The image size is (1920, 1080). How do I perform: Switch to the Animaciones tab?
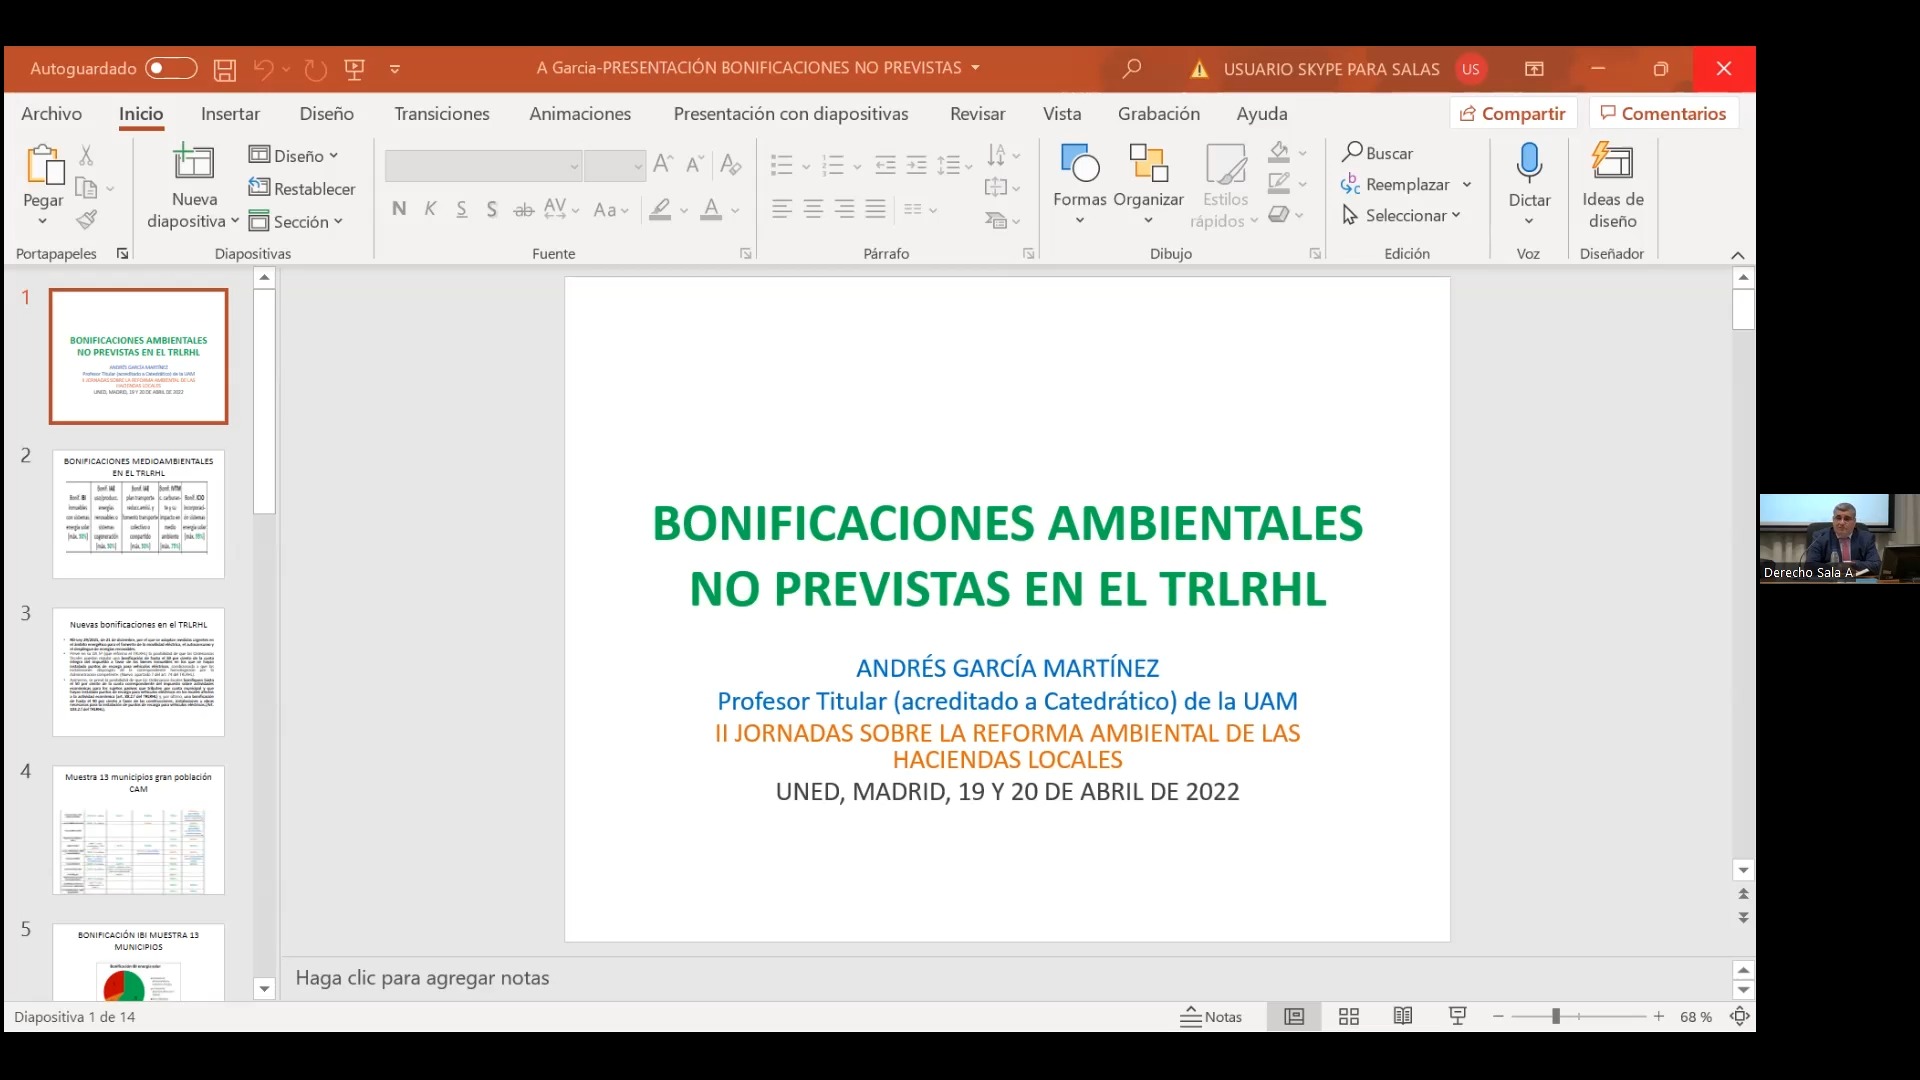580,113
